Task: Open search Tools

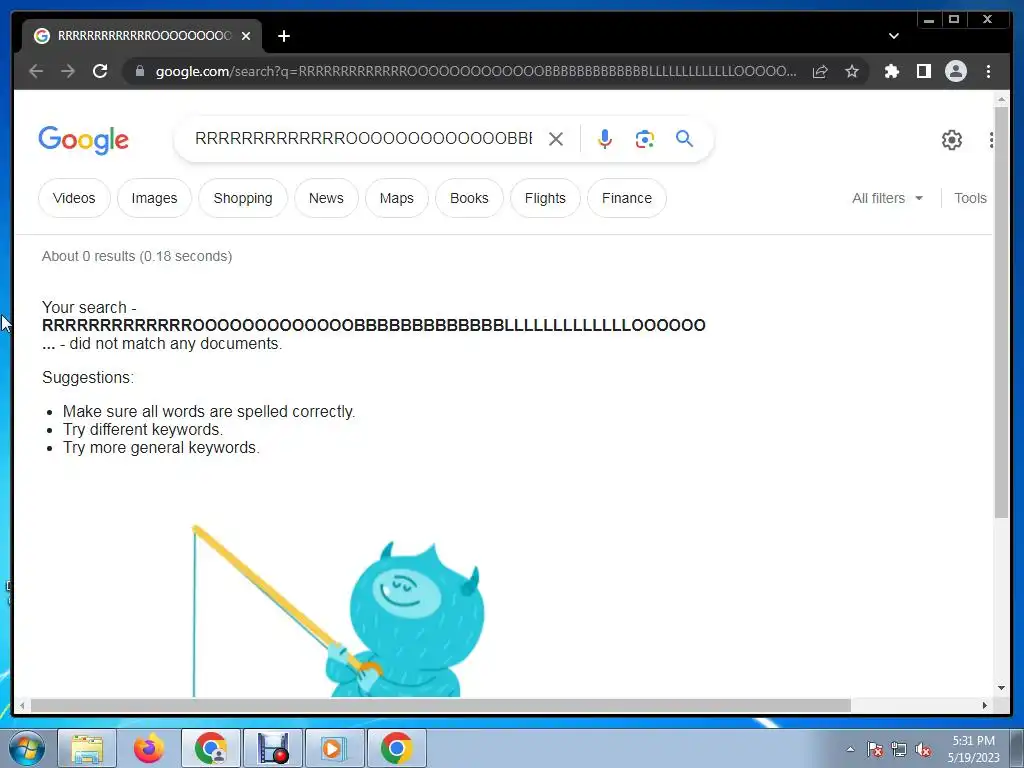Action: tap(970, 198)
